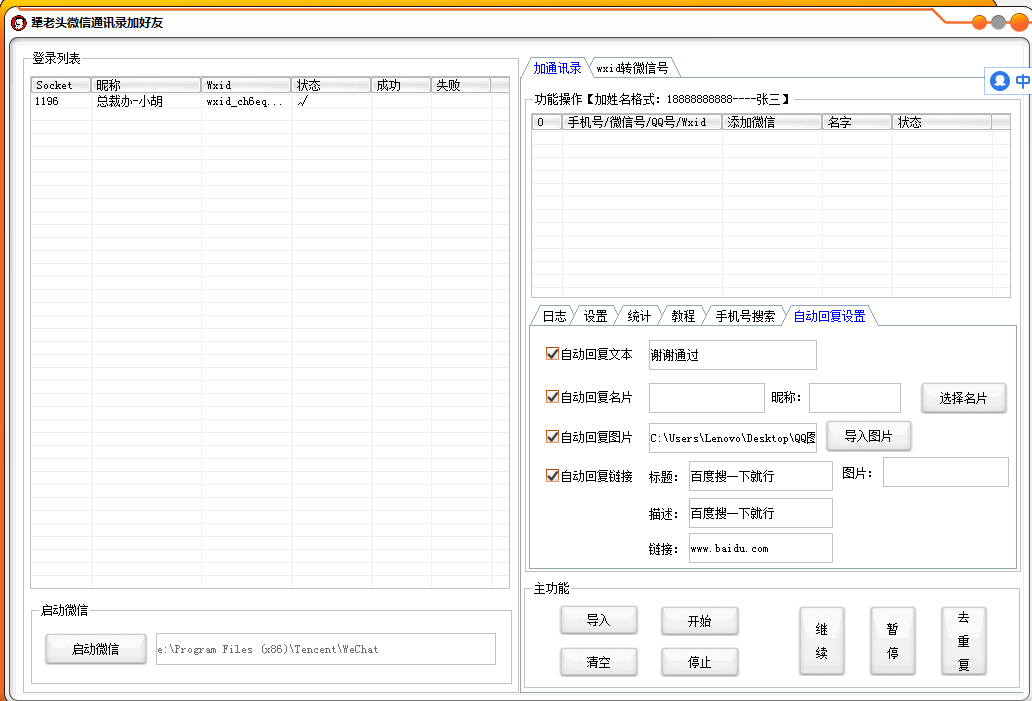The width and height of the screenshot is (1032, 701).
Task: Open the 日志 tab
Action: click(x=554, y=316)
